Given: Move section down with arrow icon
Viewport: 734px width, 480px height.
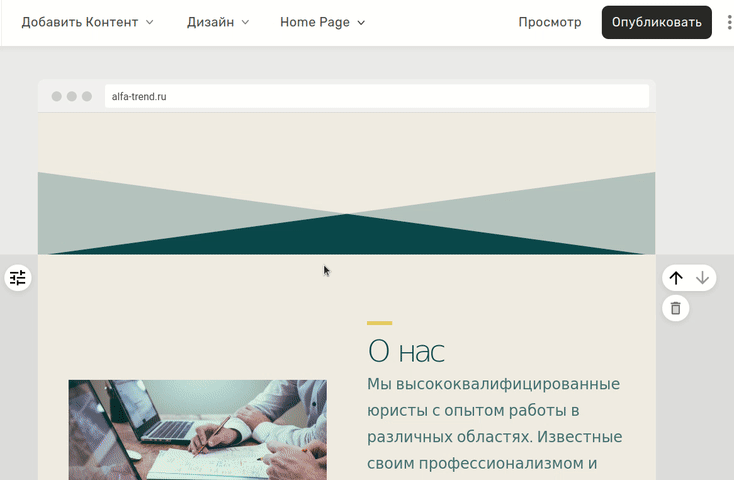Looking at the screenshot, I should [x=702, y=278].
